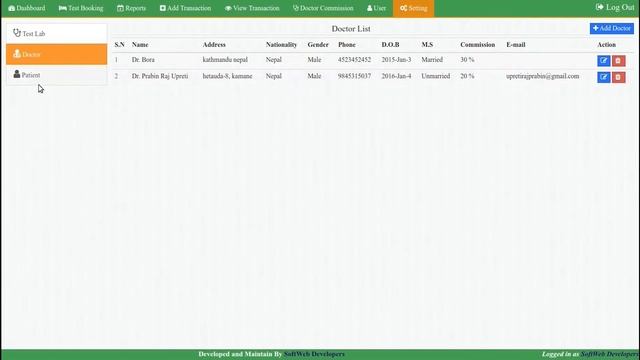This screenshot has height=360, width=640.
Task: Edit the Dr. Bora record
Action: click(x=603, y=61)
